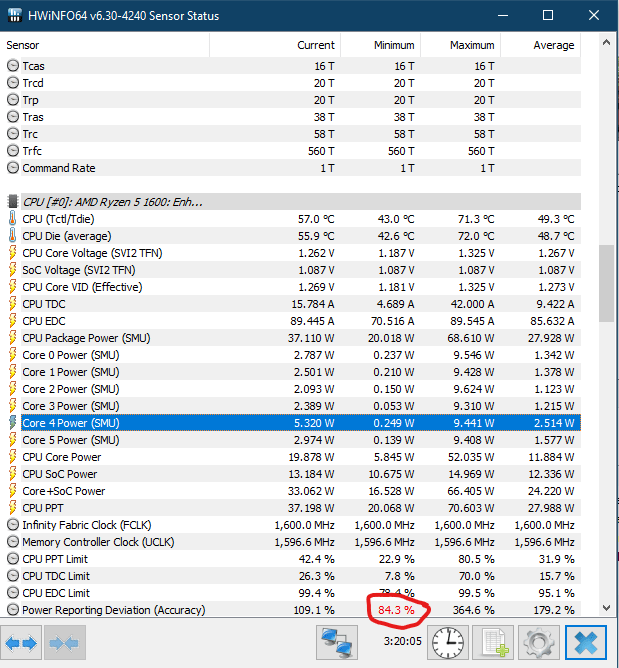Select the CPU TDC Limit row

pyautogui.click(x=294, y=576)
